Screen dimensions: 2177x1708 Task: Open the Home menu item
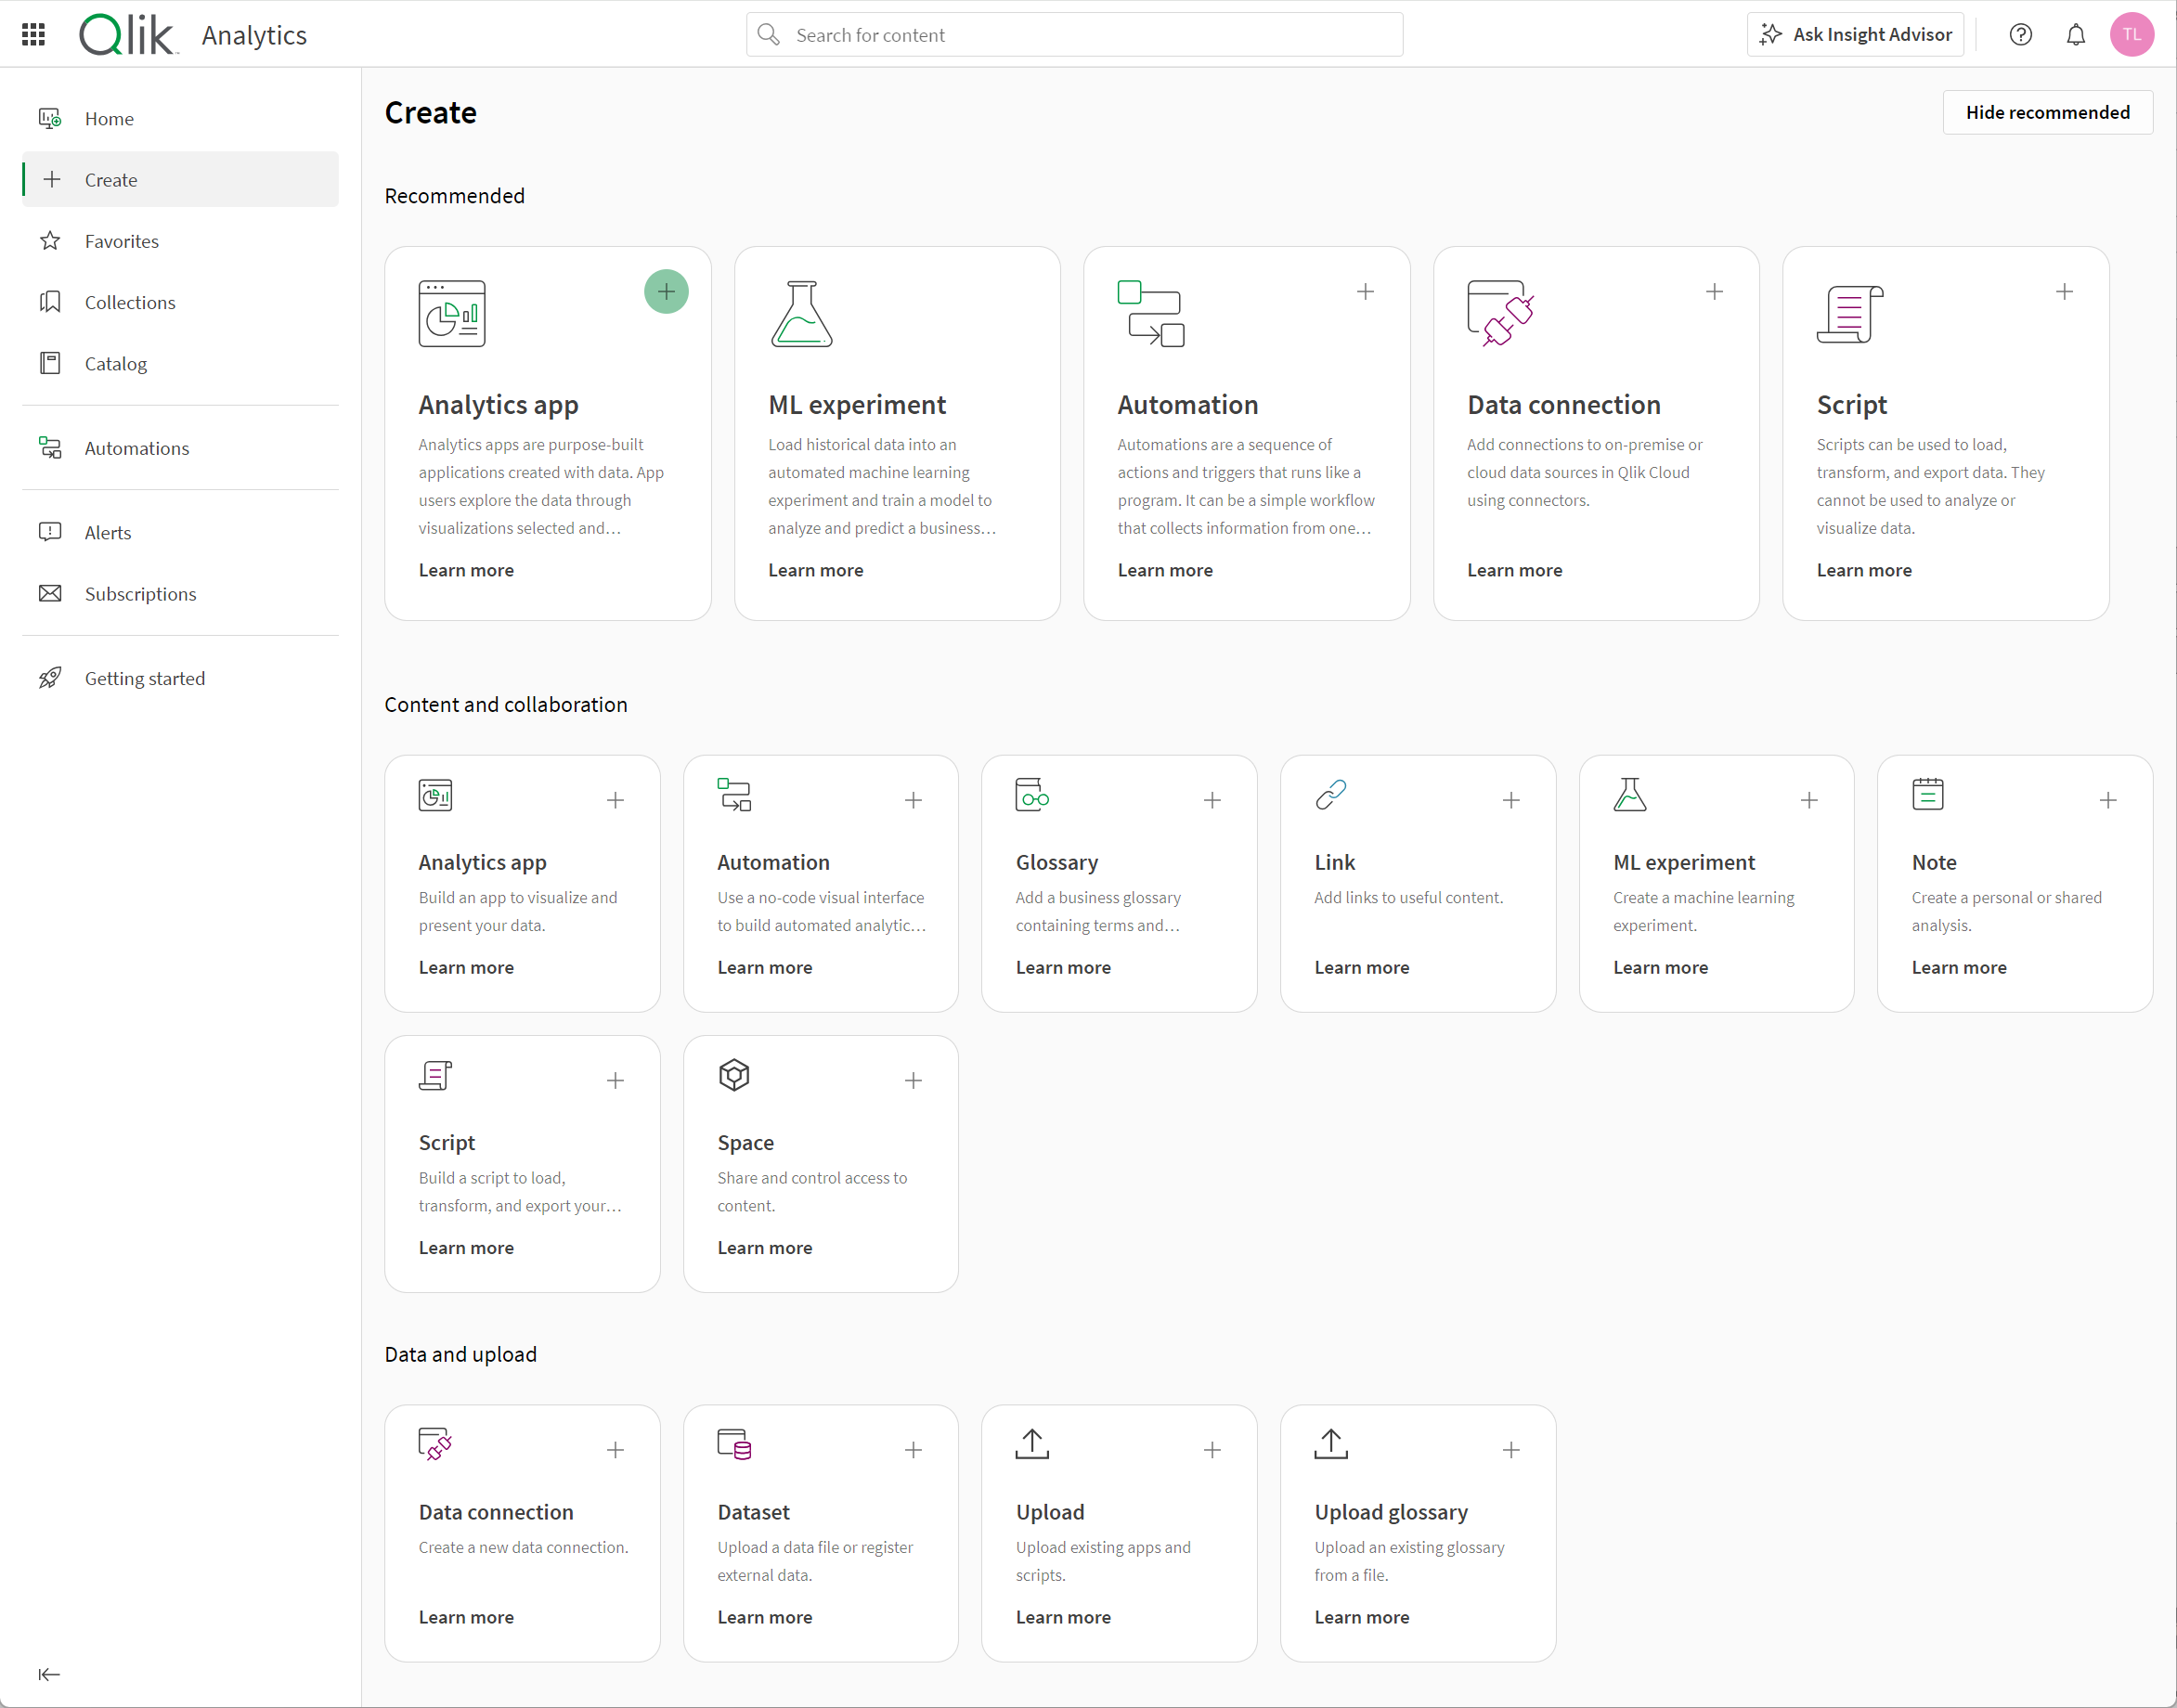click(110, 118)
